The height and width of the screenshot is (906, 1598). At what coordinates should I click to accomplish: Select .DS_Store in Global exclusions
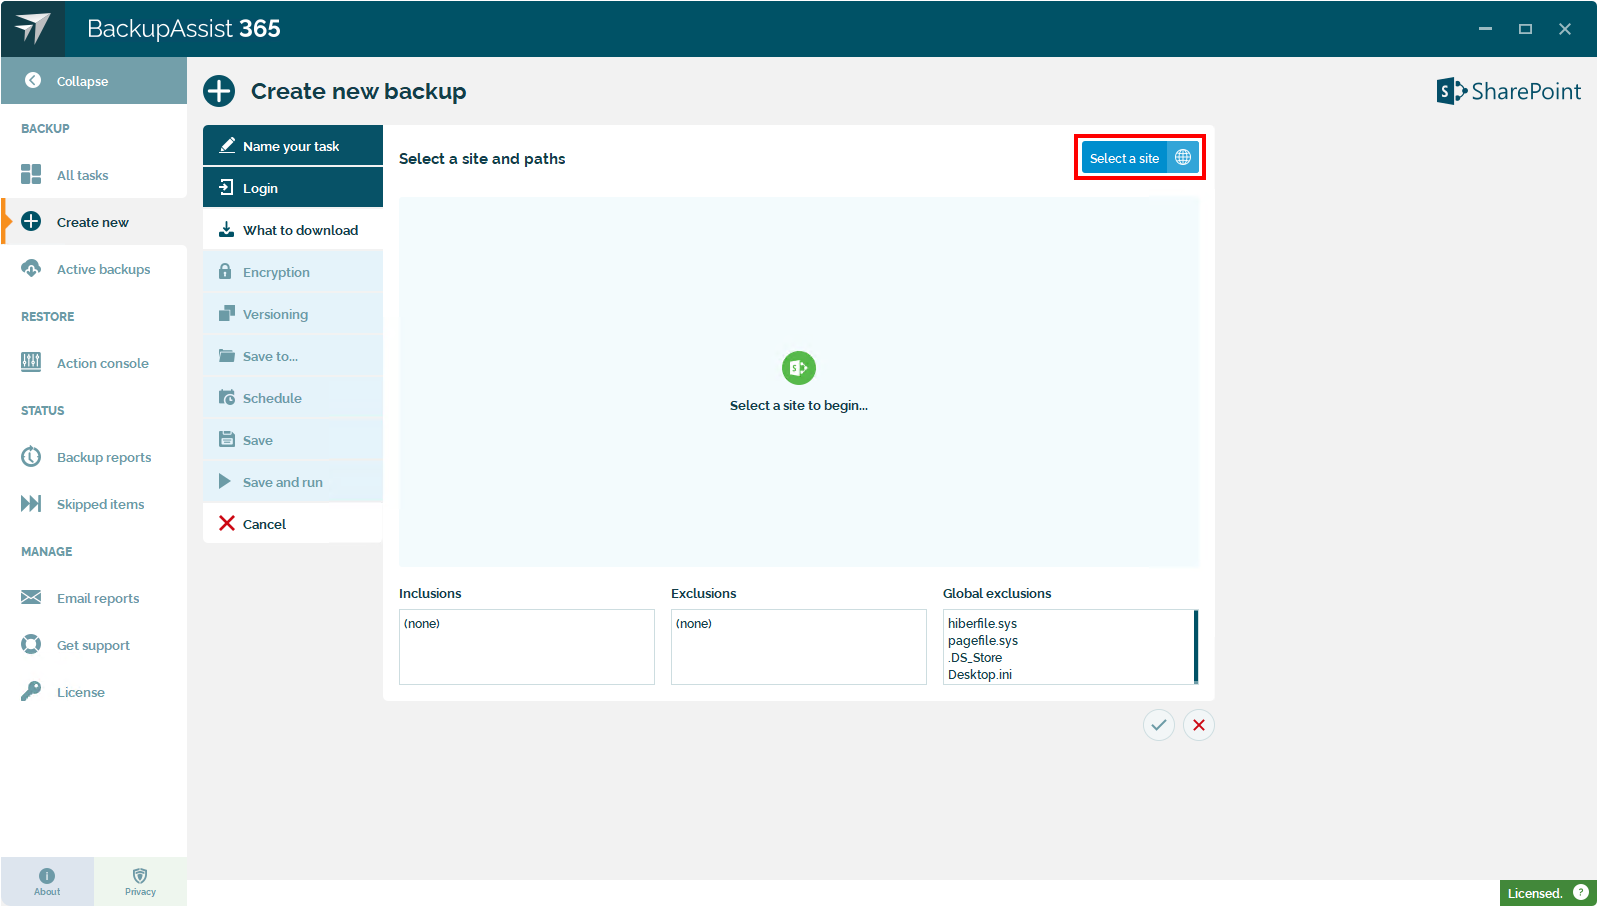975,658
